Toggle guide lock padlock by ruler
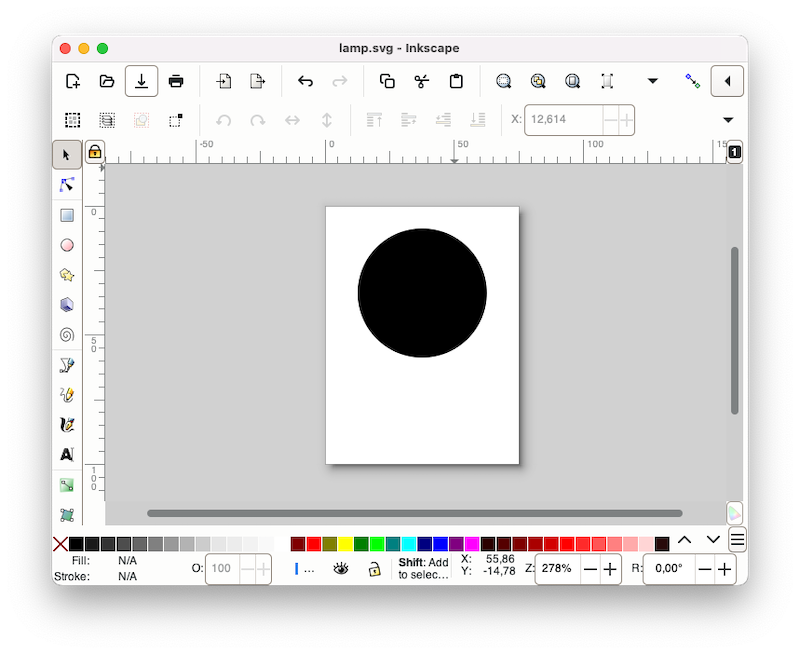 (95, 152)
